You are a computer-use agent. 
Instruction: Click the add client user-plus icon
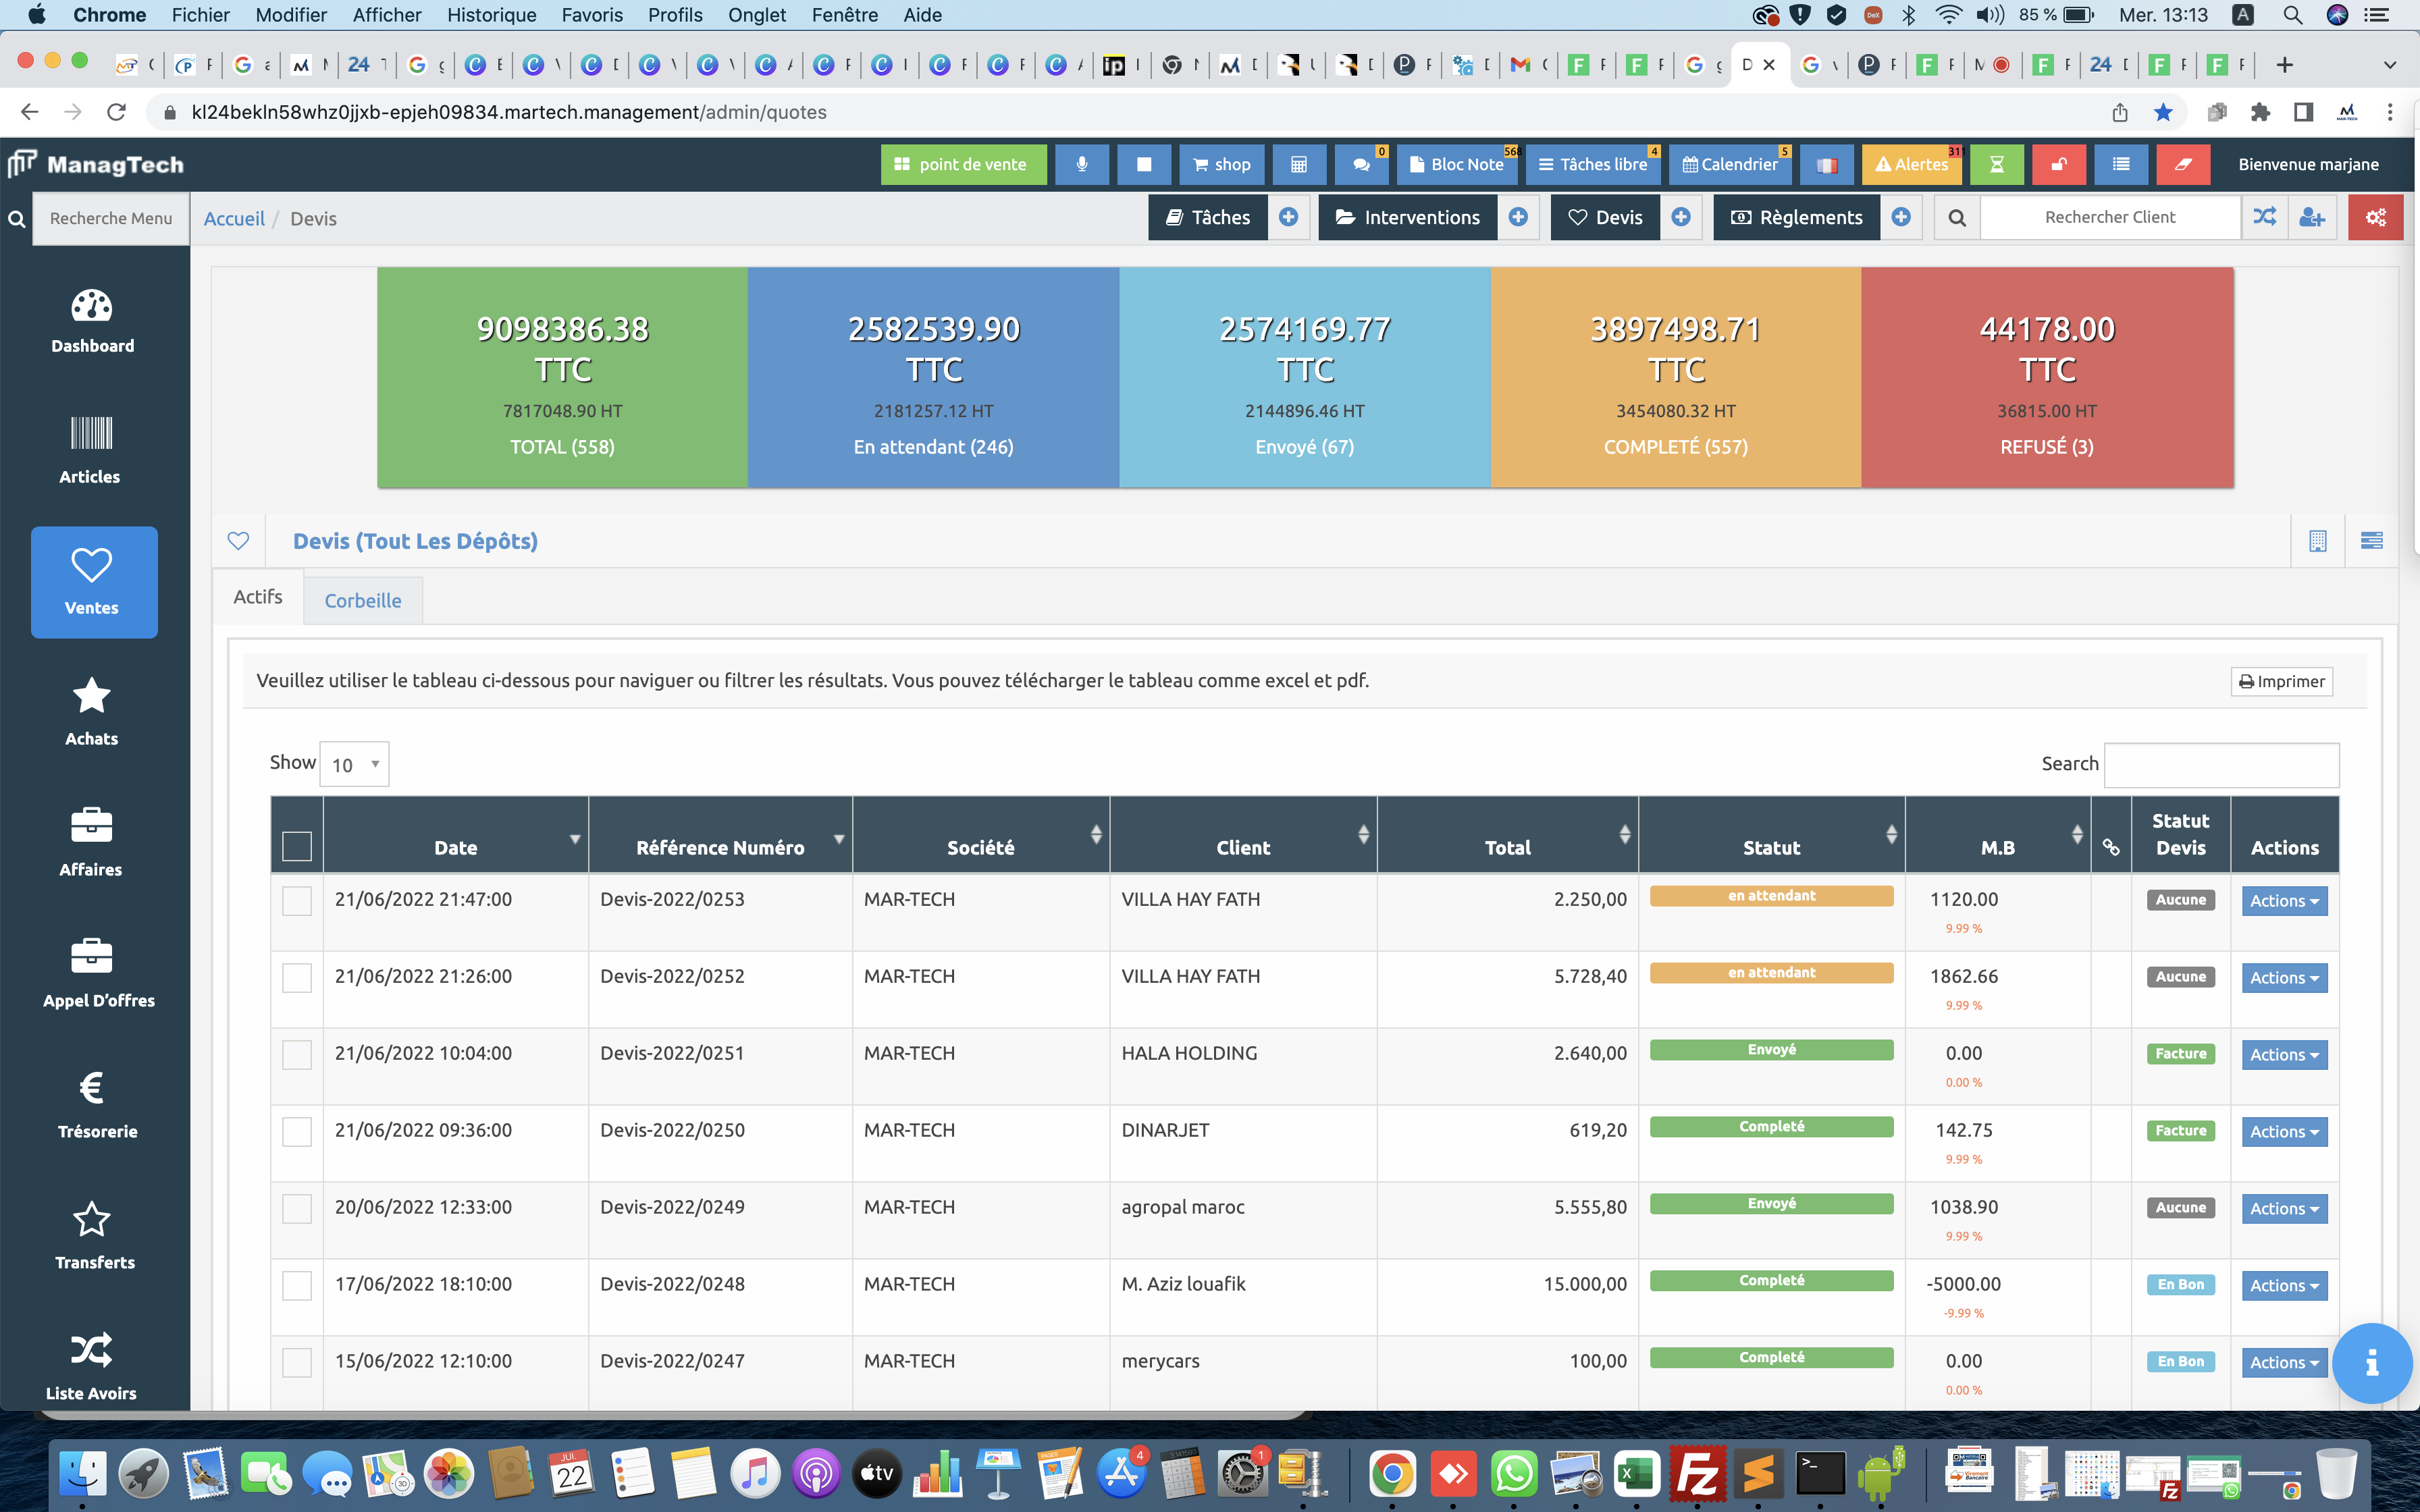pos(2311,217)
